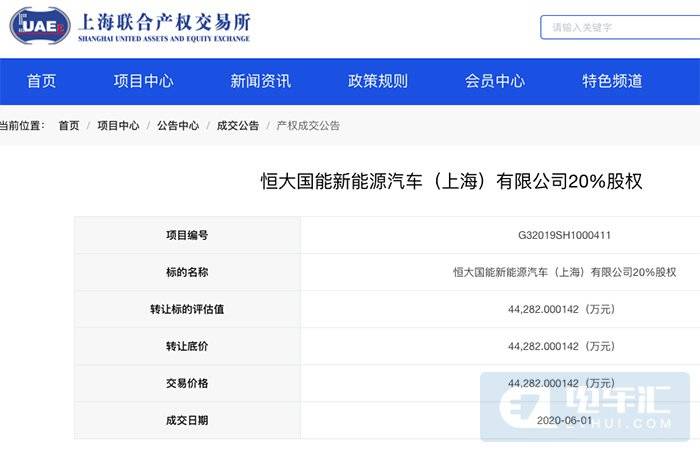
Task: Click the UAE exchange logo
Action: 40,26
